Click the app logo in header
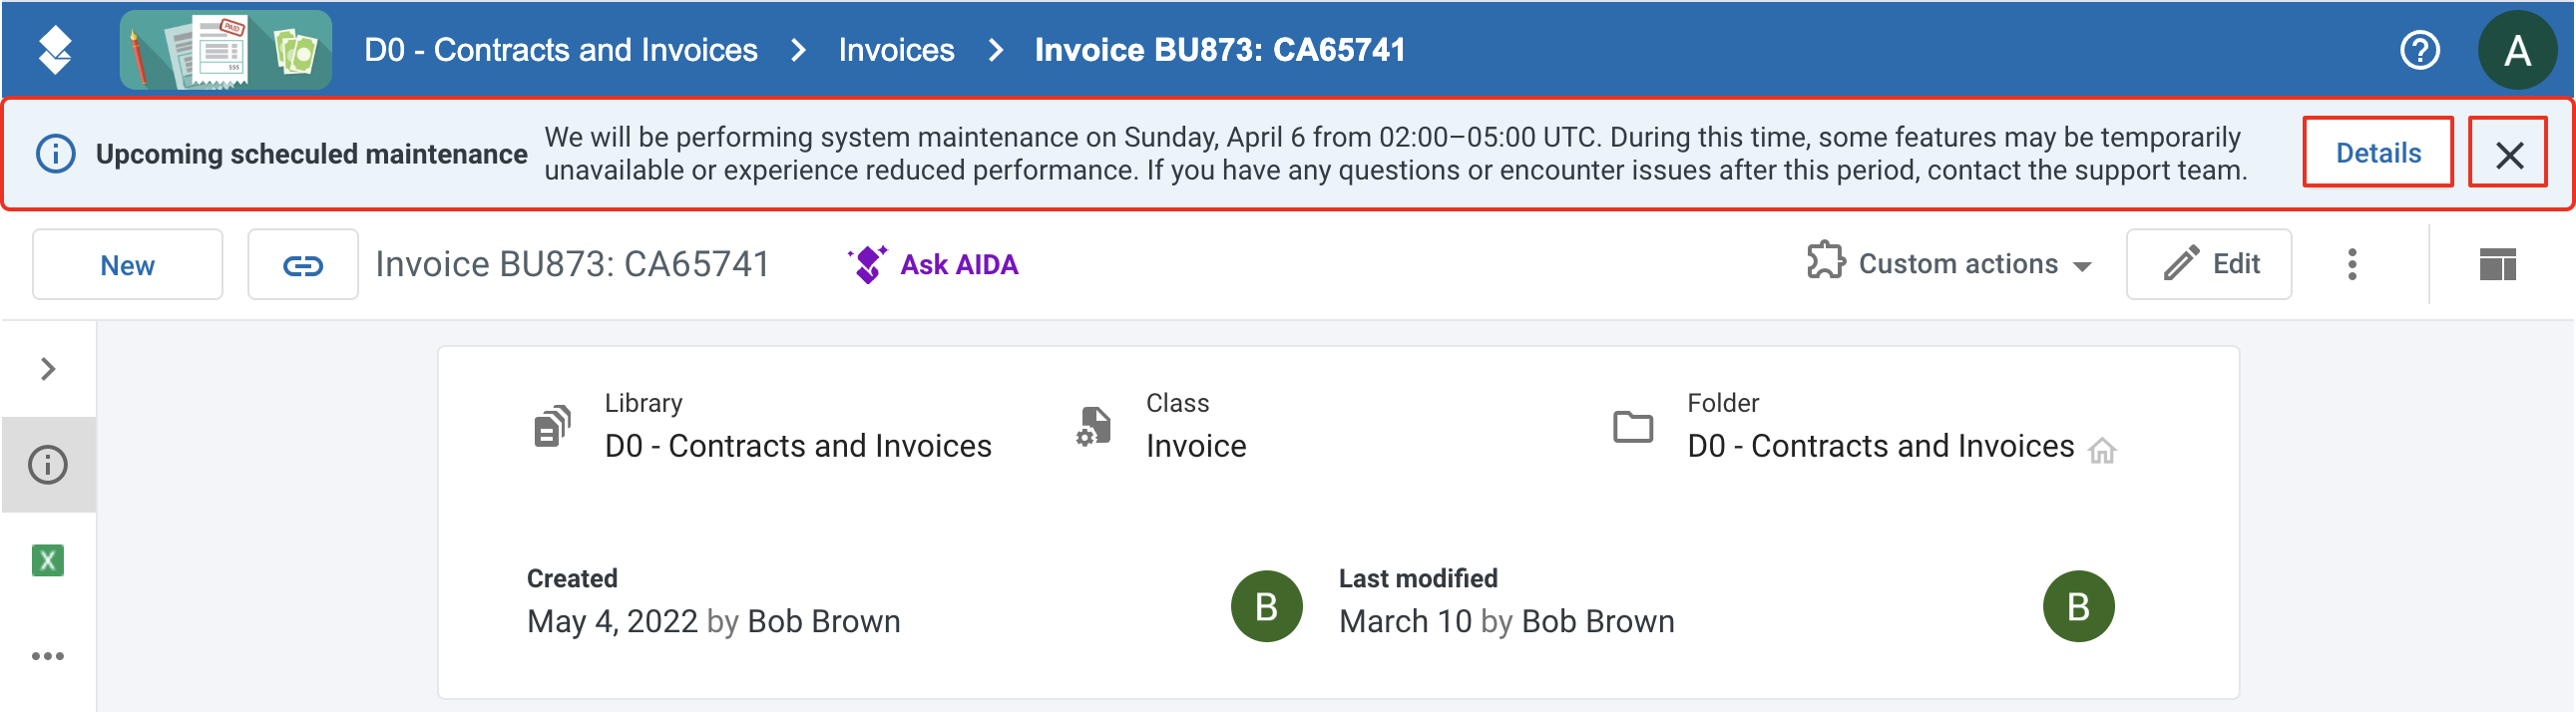Image resolution: width=2576 pixels, height=712 pixels. [x=55, y=50]
